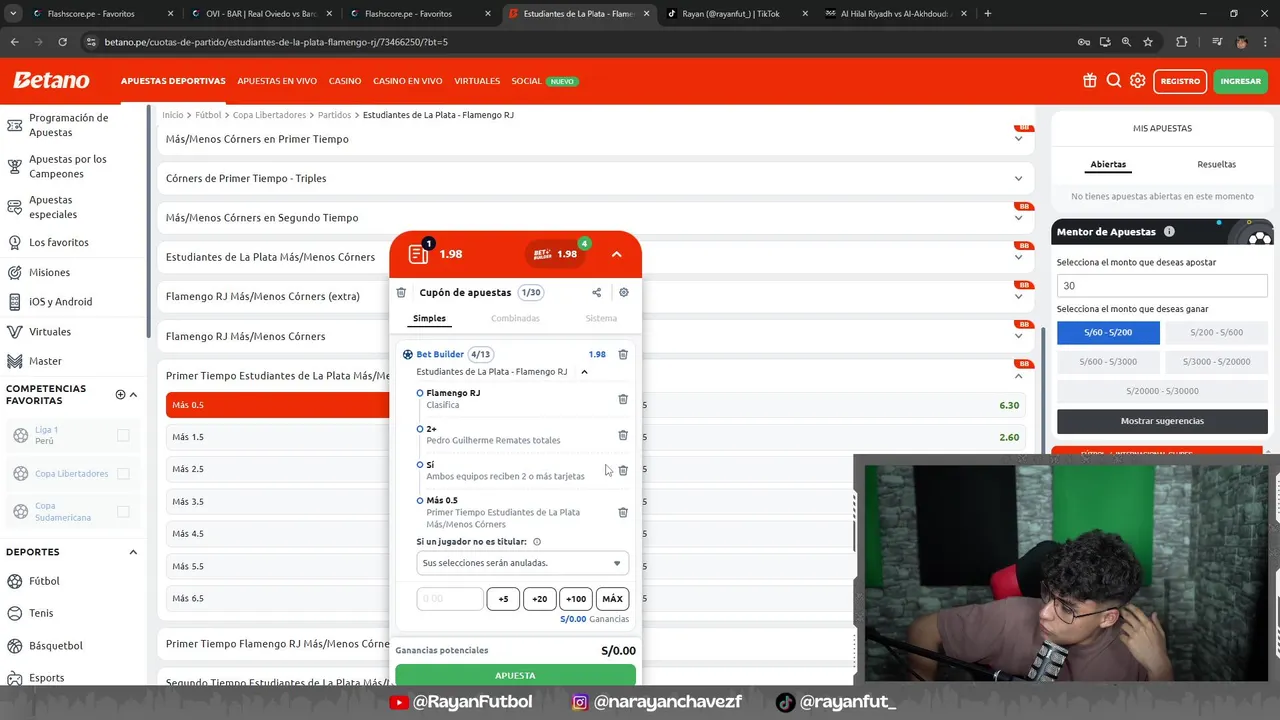Click the MÁX stake button
The image size is (1280, 720).
pos(612,599)
